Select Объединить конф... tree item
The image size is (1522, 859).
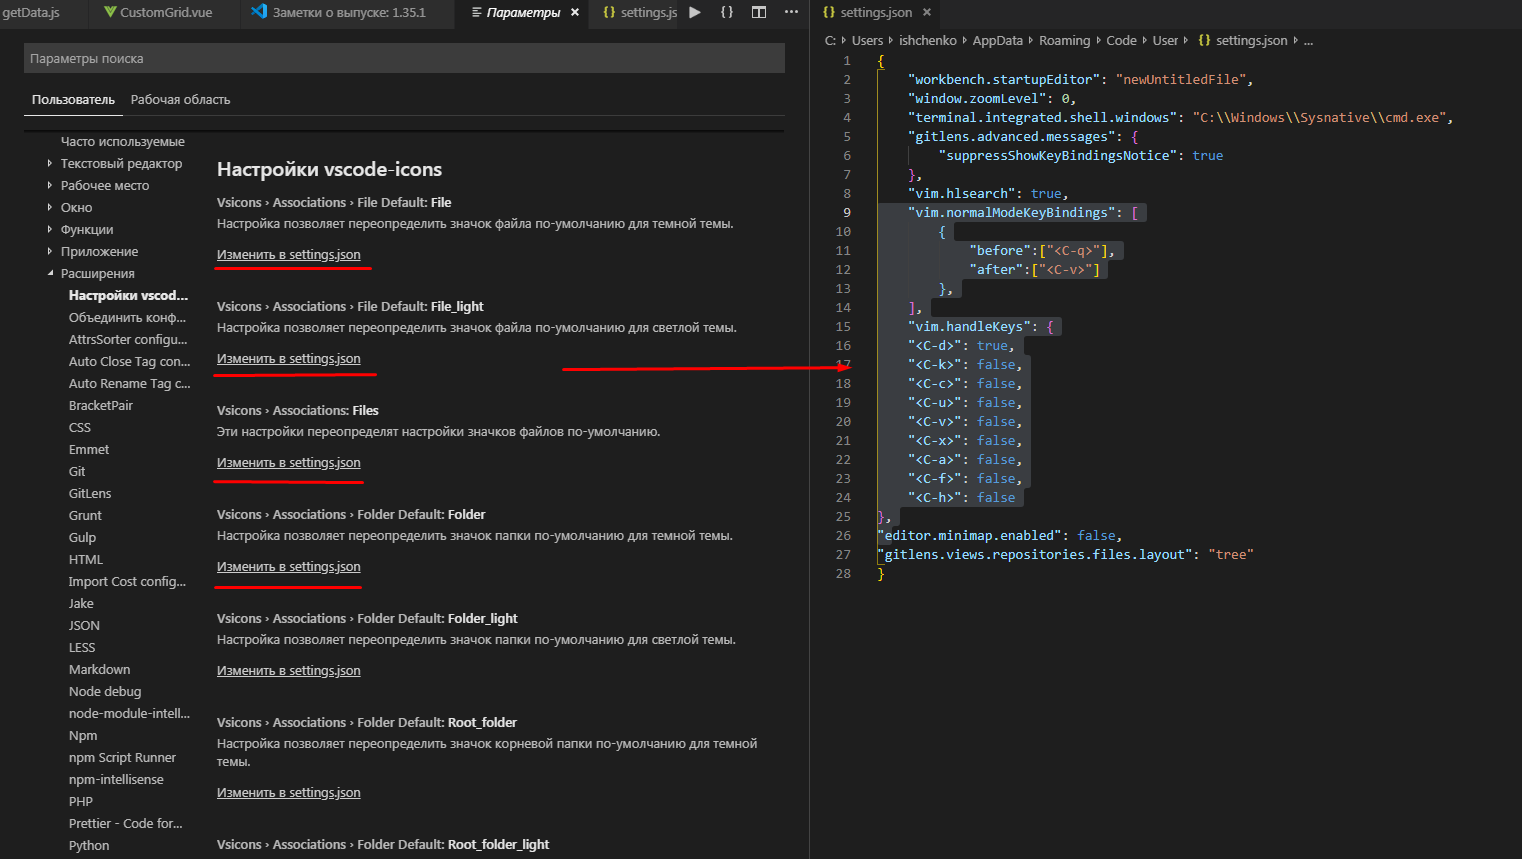coord(127,317)
